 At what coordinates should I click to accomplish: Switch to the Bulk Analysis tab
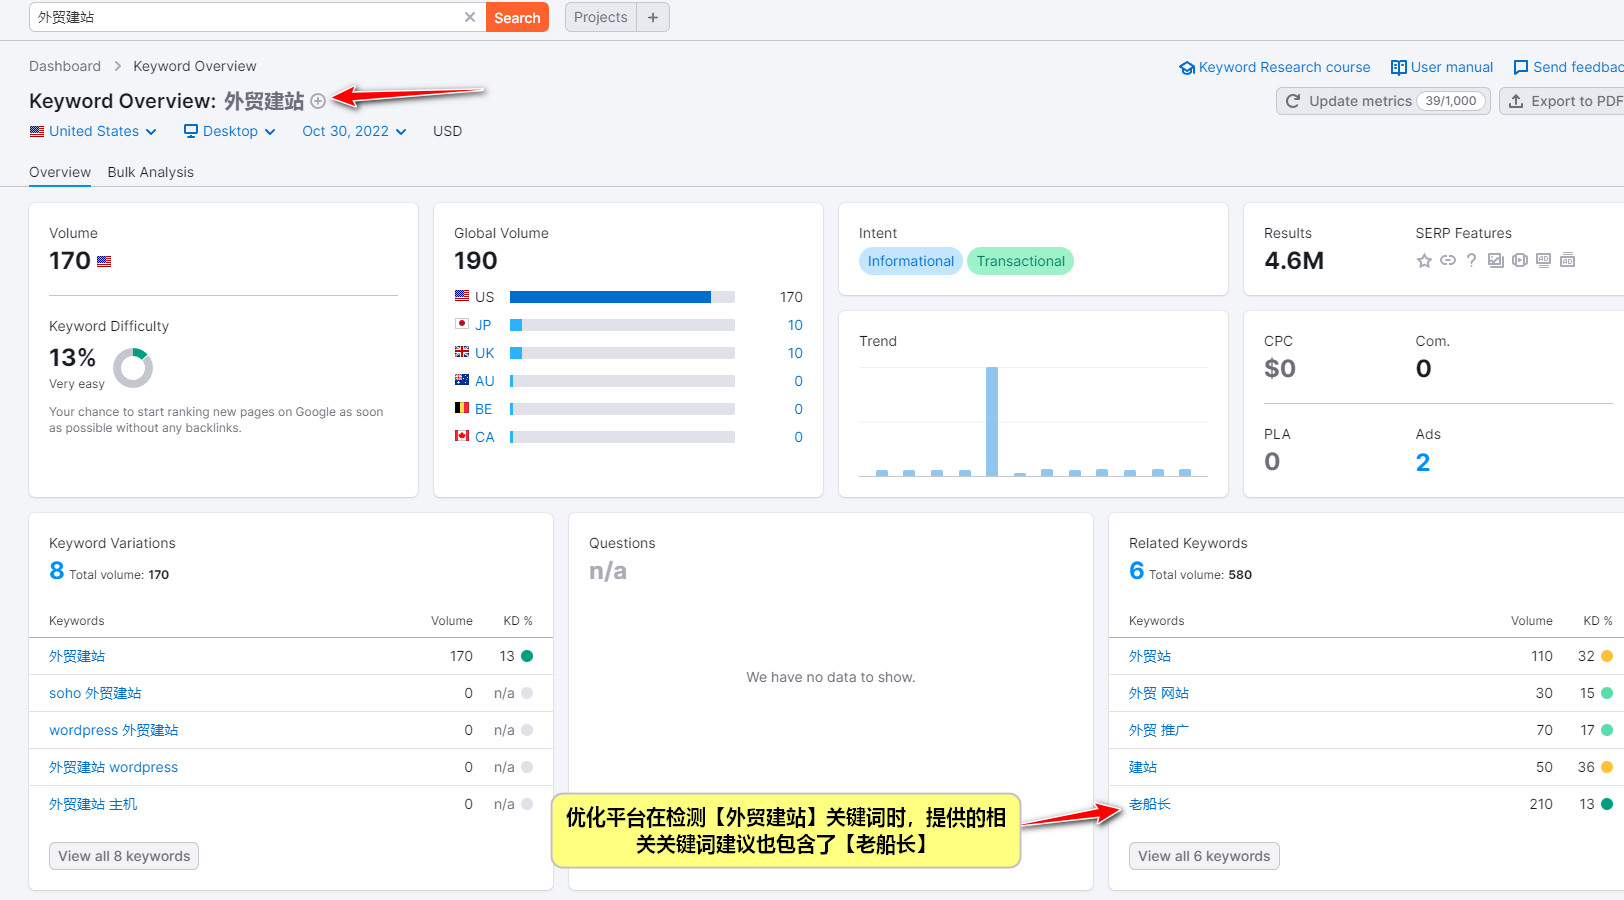[151, 172]
